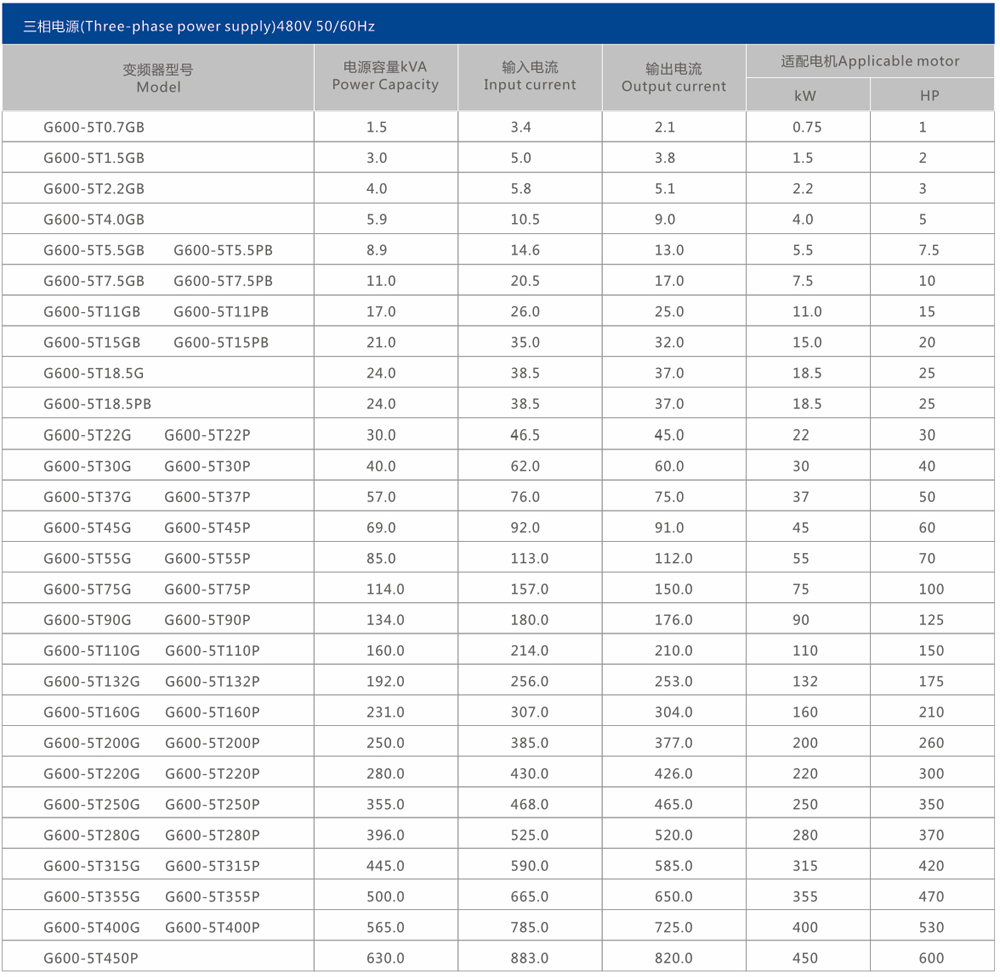Select model G600-5T450P

pos(91,959)
